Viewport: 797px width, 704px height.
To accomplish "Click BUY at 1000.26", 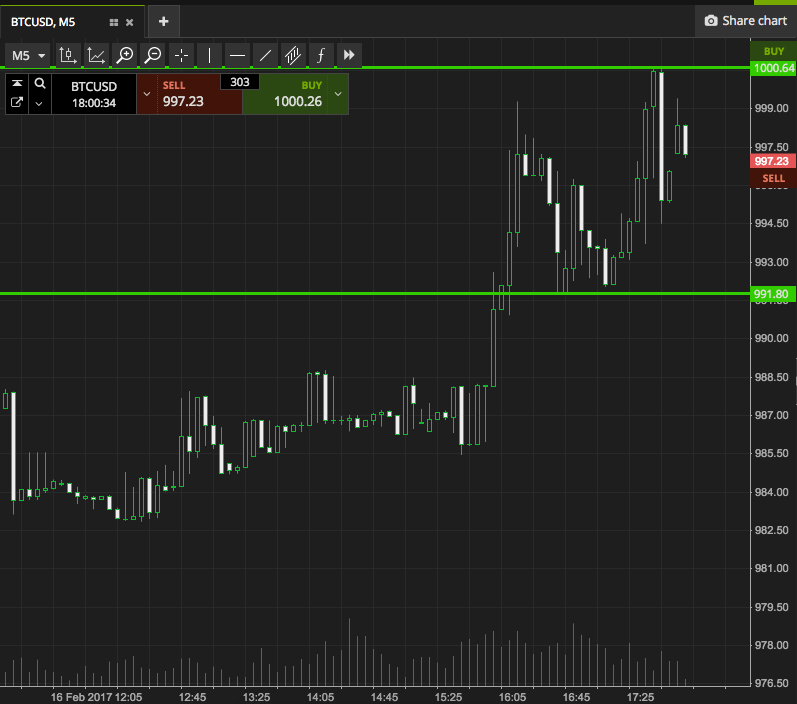I will (285, 94).
